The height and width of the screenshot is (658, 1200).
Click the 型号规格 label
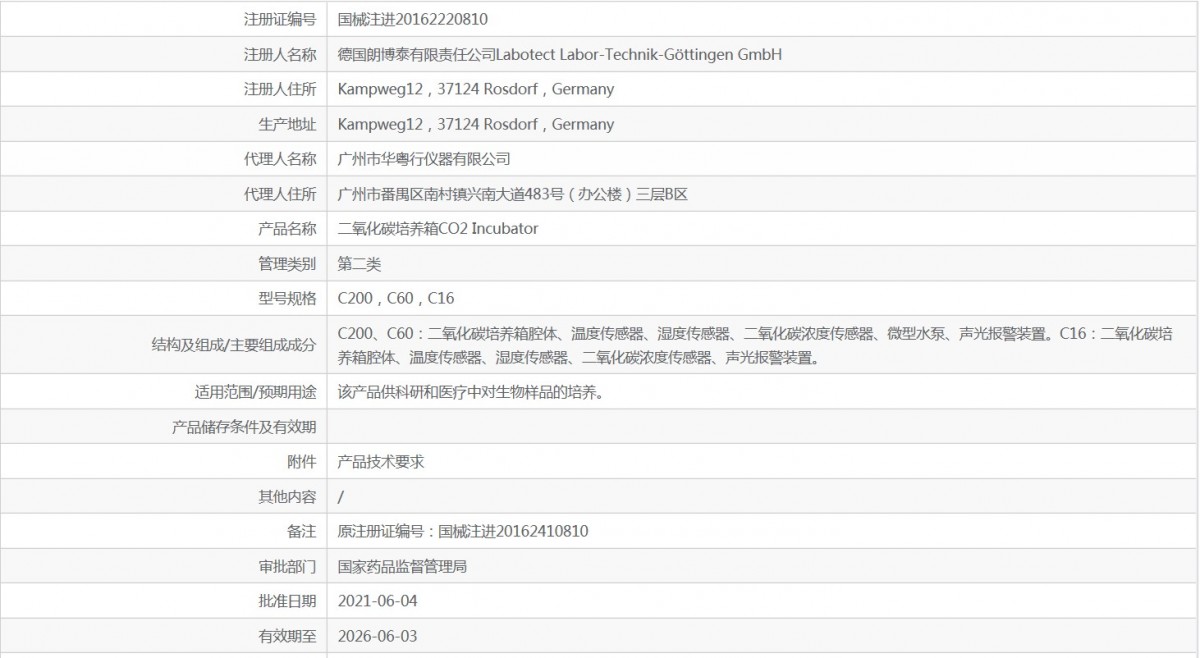pos(287,298)
